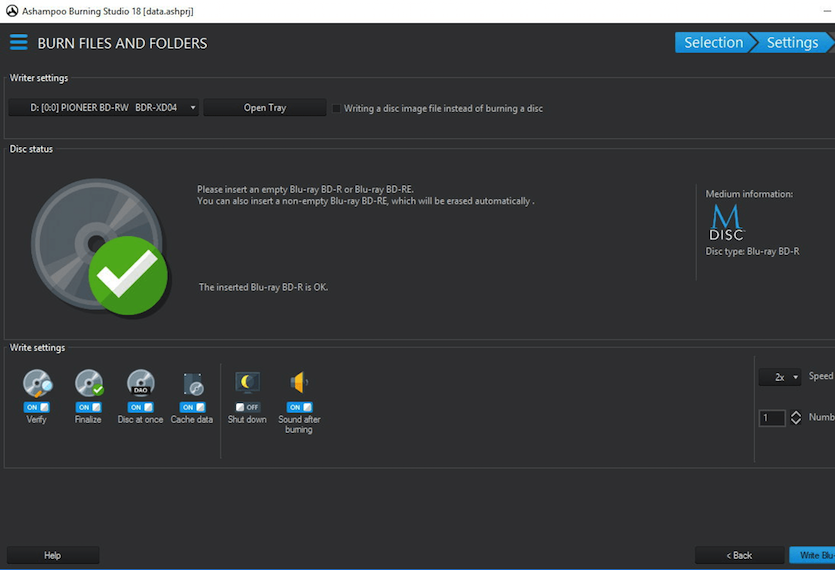Go to the Selection step tab

click(713, 43)
